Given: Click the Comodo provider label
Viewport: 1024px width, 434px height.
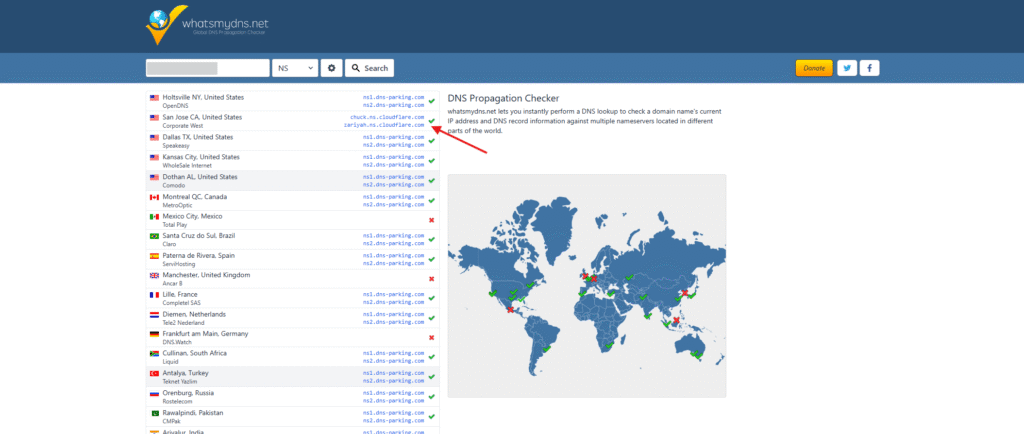Looking at the screenshot, I should click(x=174, y=185).
